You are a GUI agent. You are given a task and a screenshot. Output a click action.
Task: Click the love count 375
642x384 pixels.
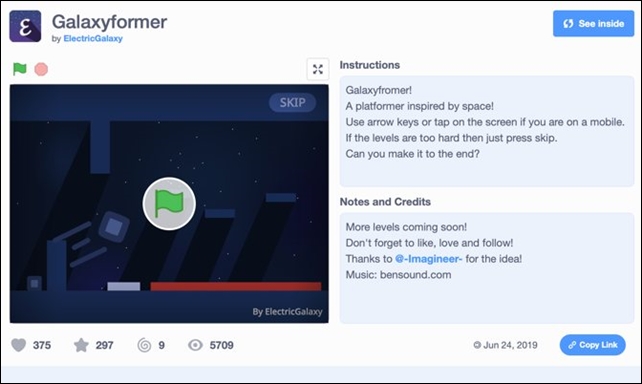42,345
